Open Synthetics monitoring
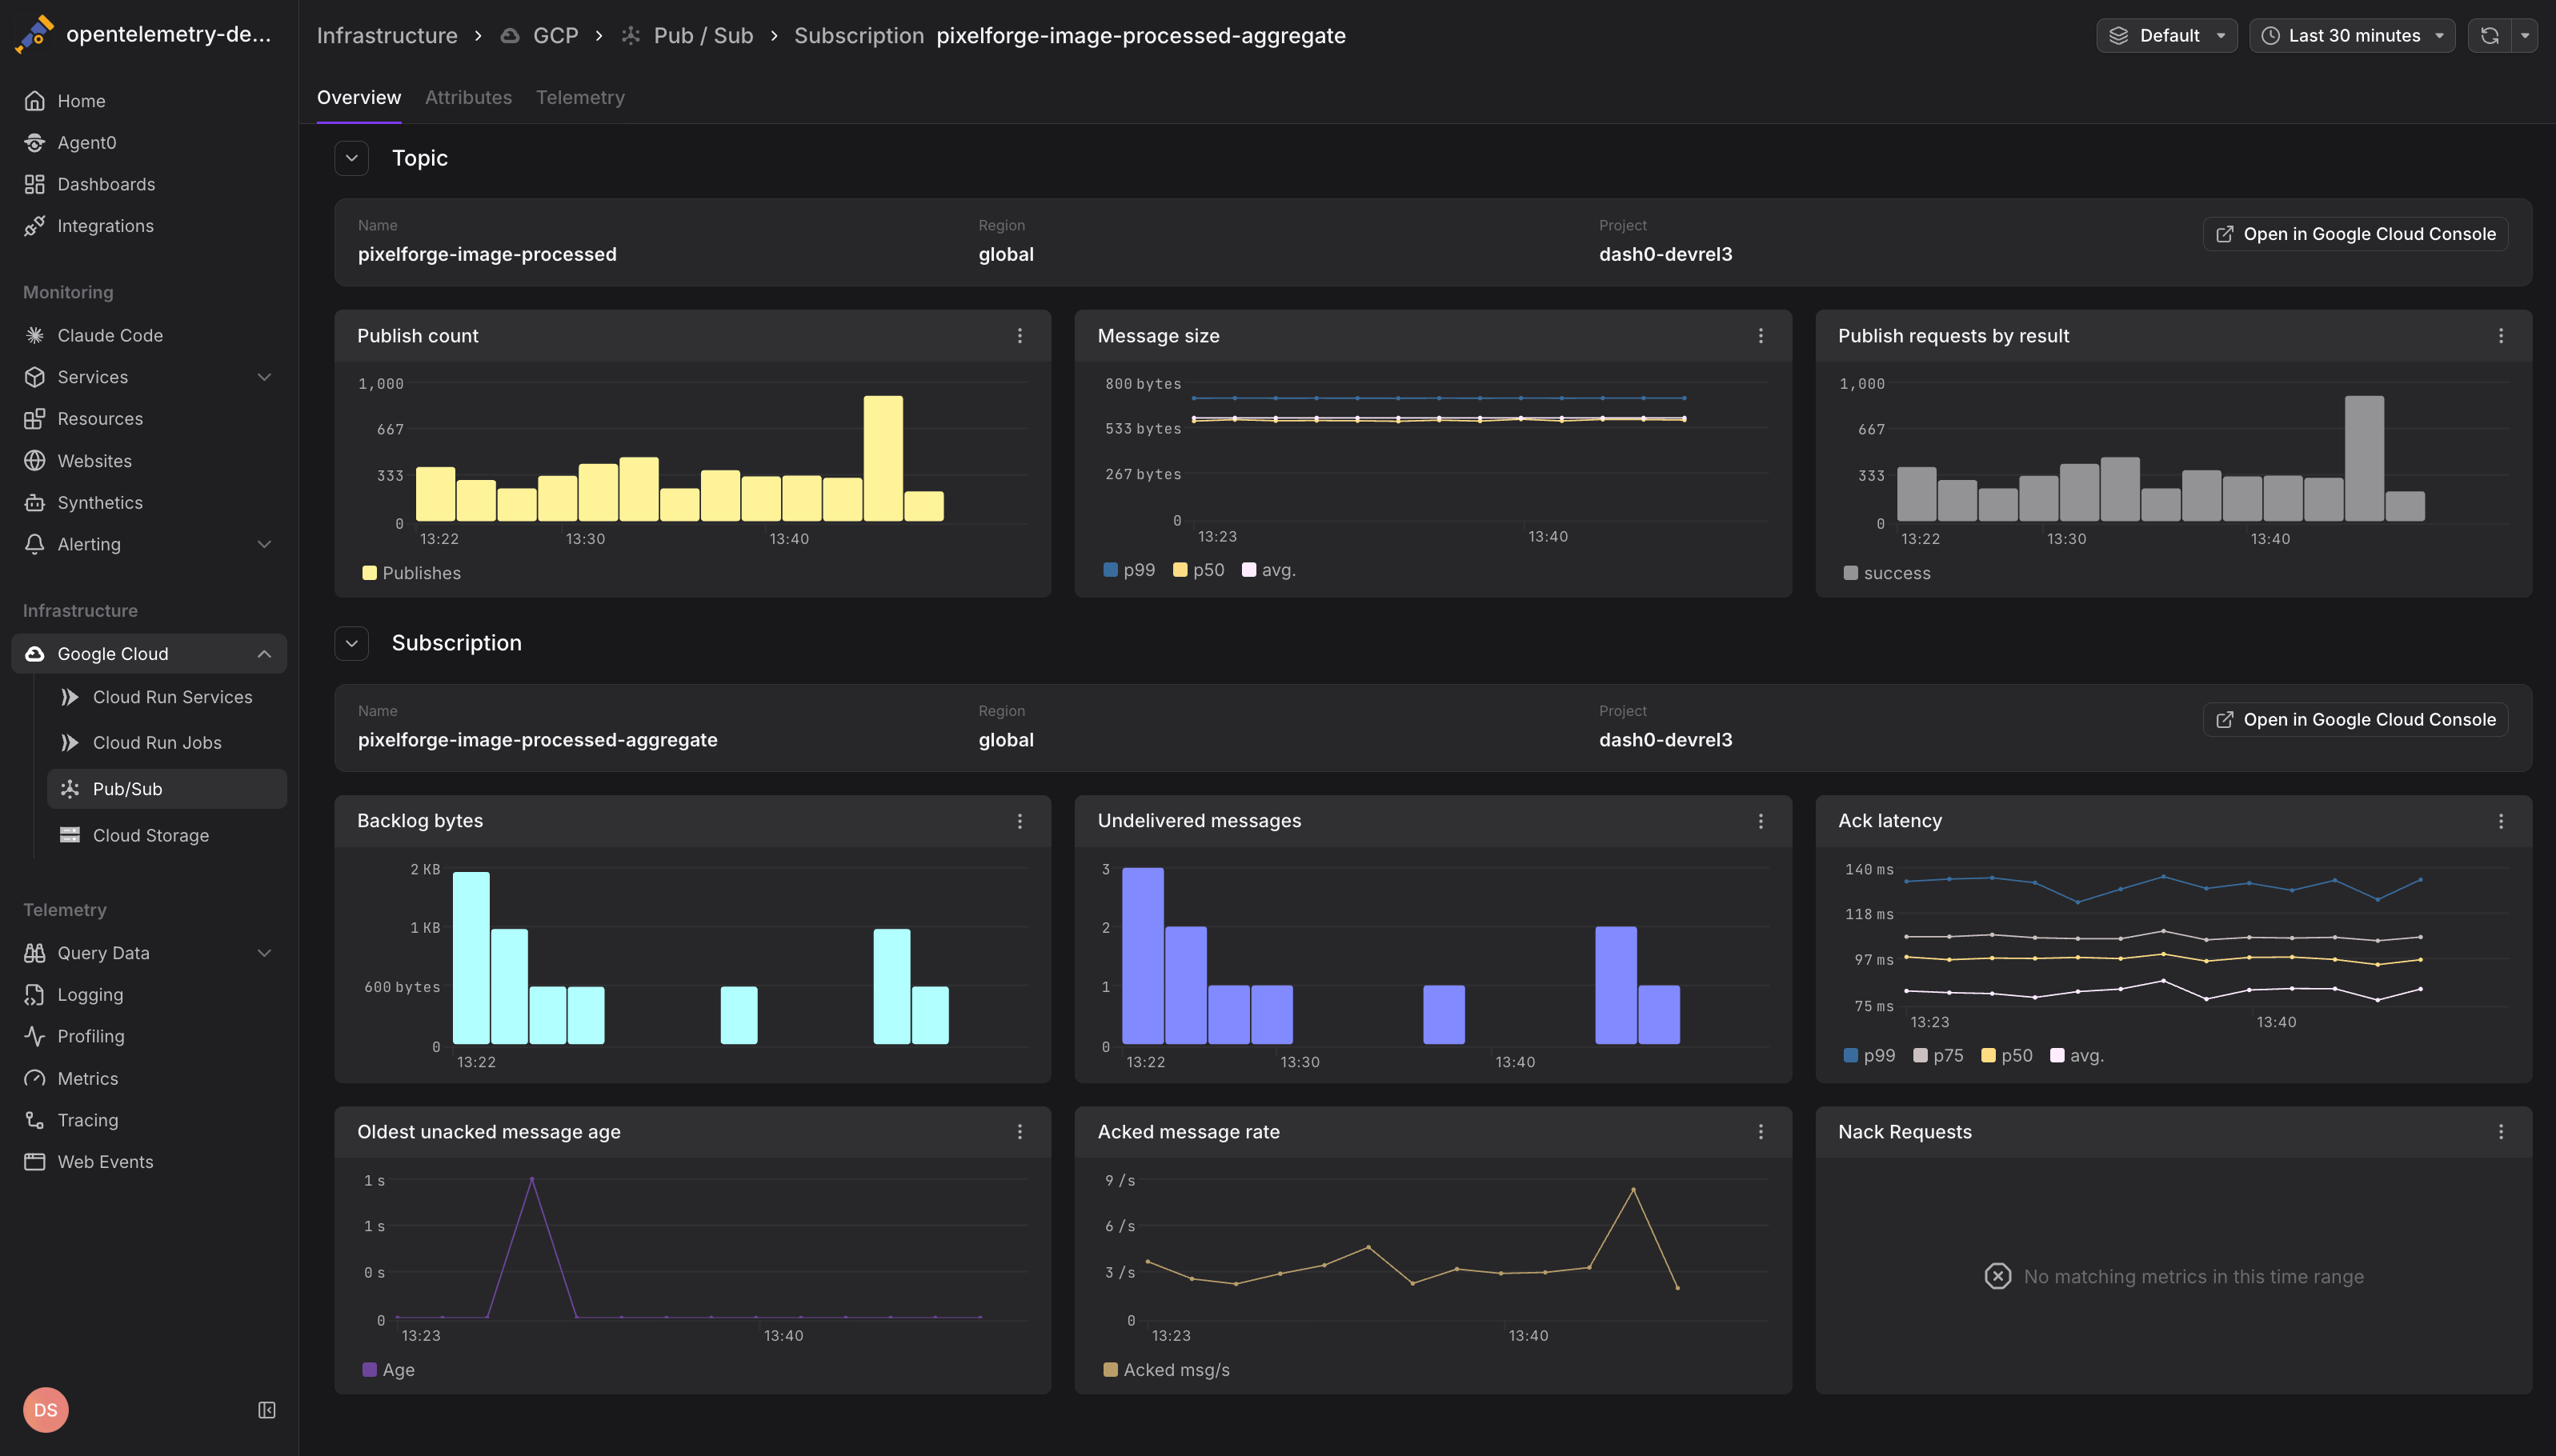The width and height of the screenshot is (2556, 1456). pos(149,503)
